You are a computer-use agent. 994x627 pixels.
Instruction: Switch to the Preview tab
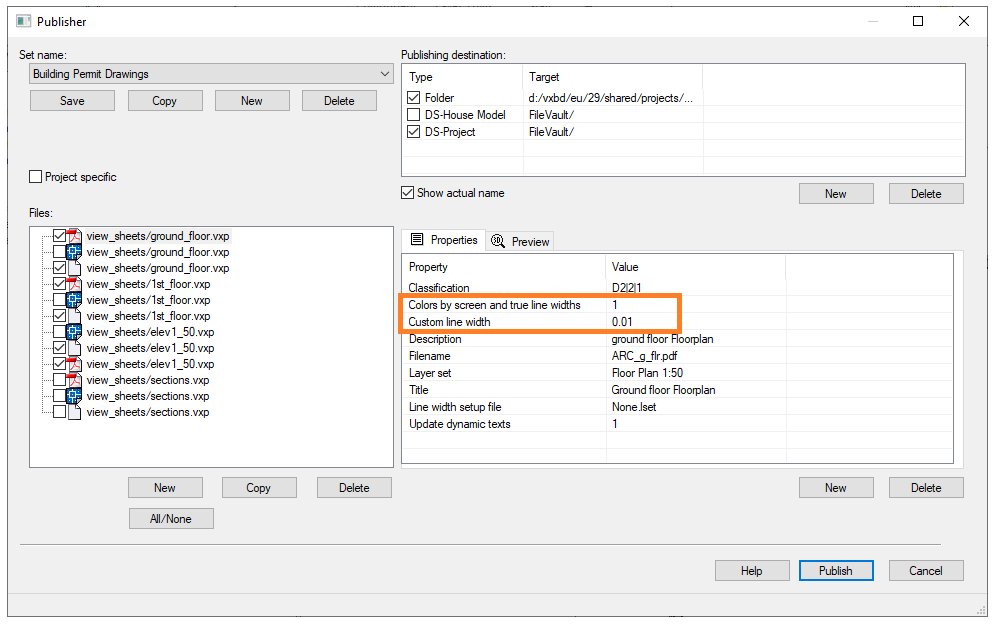coord(520,241)
